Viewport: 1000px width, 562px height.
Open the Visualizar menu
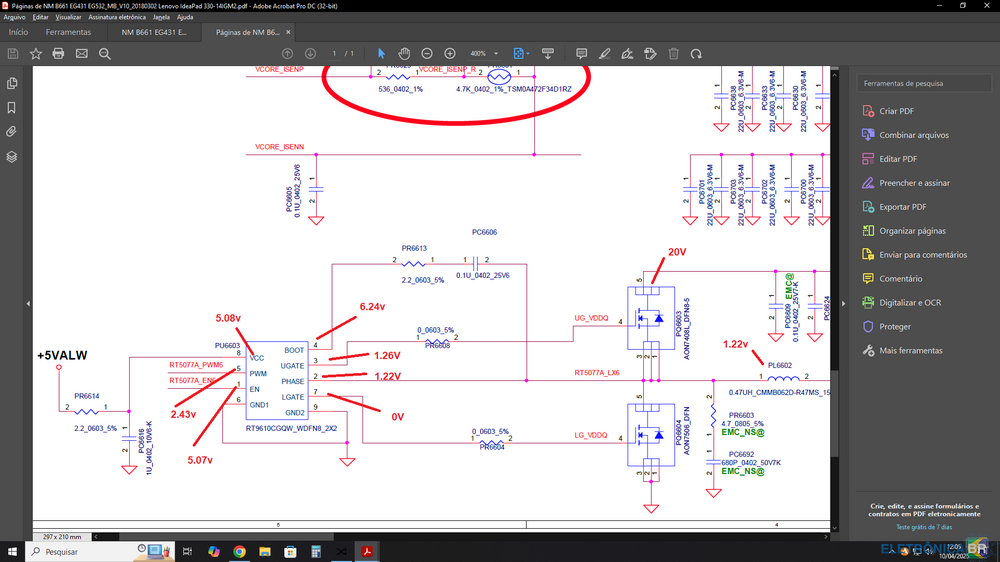[x=69, y=17]
